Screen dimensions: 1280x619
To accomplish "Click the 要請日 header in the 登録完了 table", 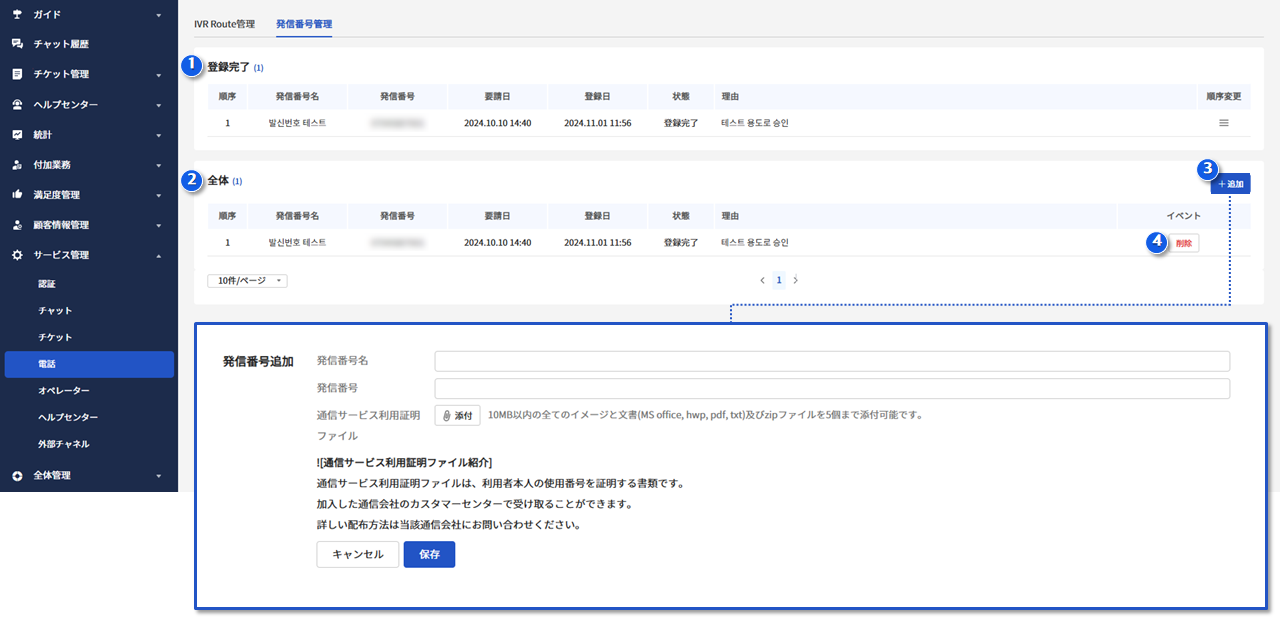I will [498, 97].
